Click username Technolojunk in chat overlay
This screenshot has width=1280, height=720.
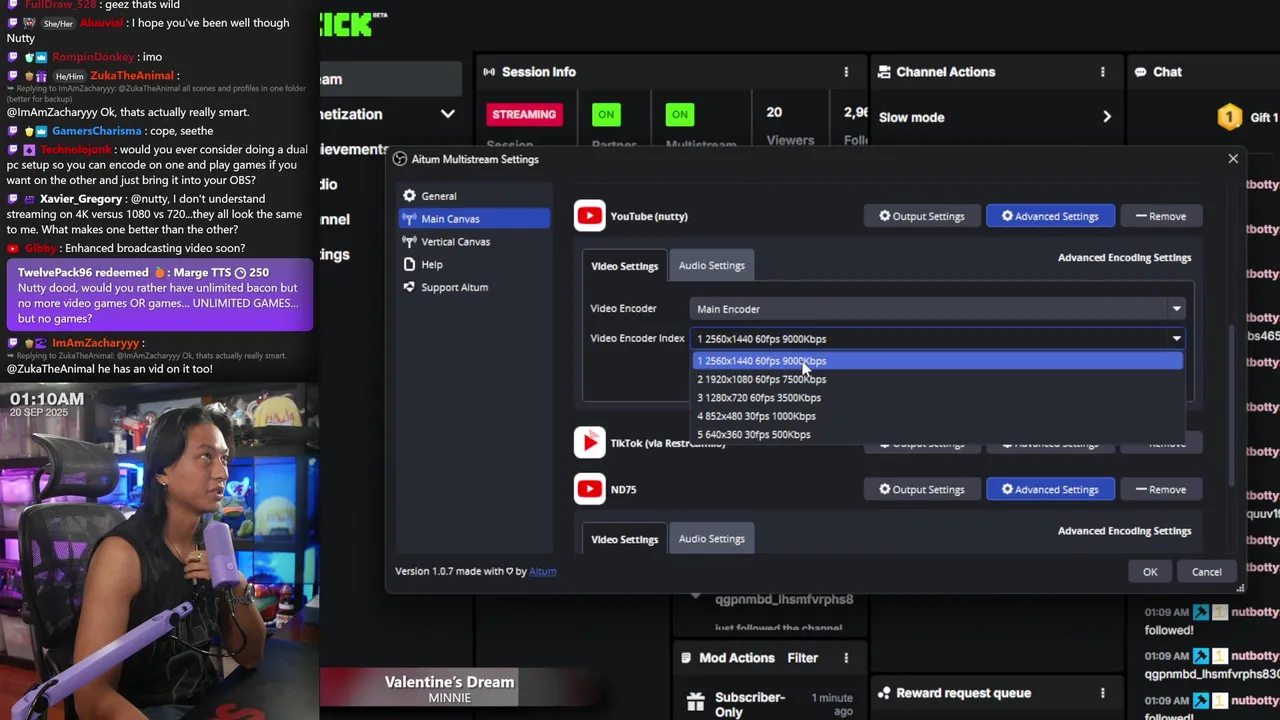tap(76, 149)
